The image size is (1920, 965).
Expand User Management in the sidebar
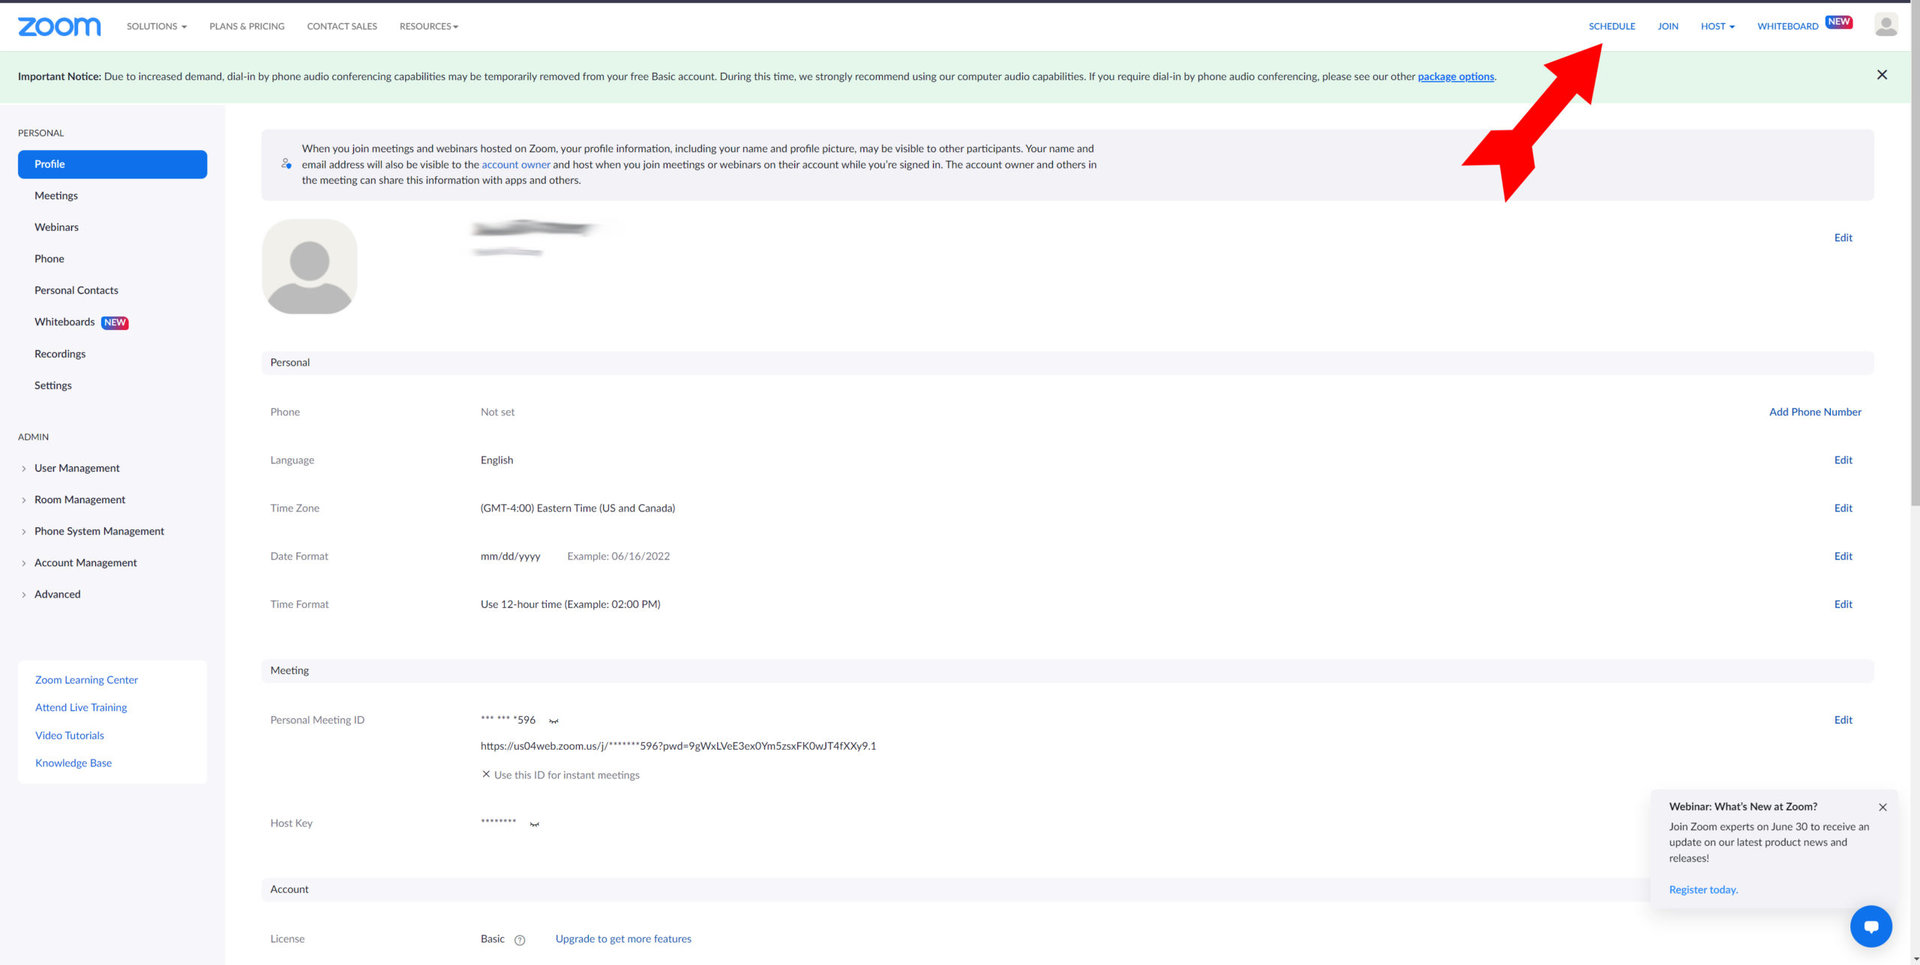(77, 468)
